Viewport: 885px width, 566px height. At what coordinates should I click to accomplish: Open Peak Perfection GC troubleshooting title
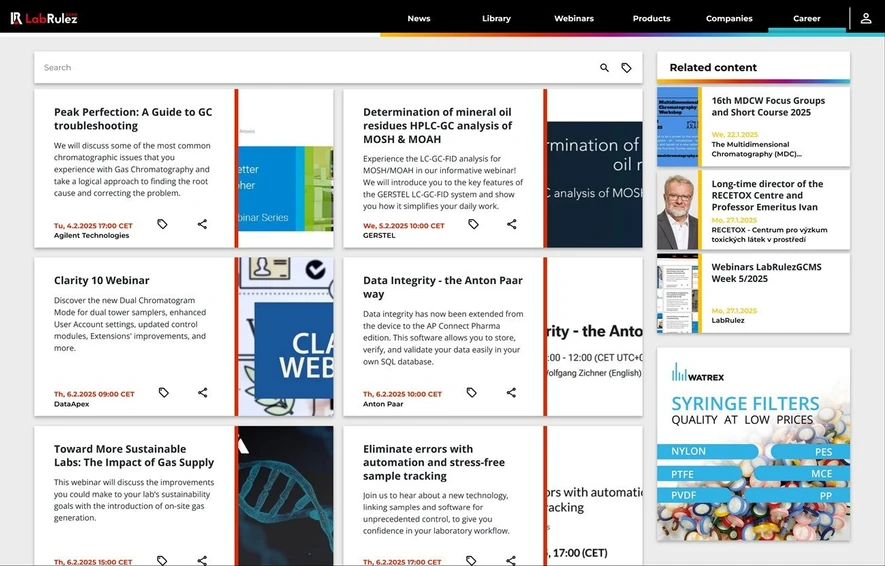tap(133, 119)
